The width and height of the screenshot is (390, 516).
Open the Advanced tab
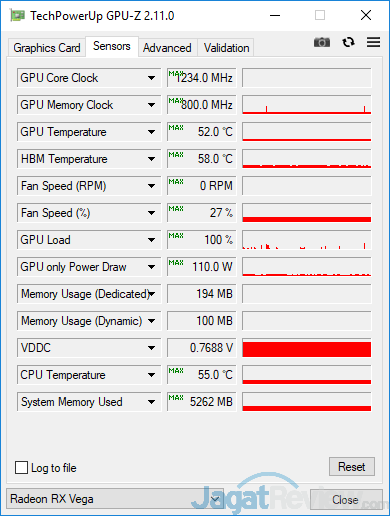click(167, 48)
